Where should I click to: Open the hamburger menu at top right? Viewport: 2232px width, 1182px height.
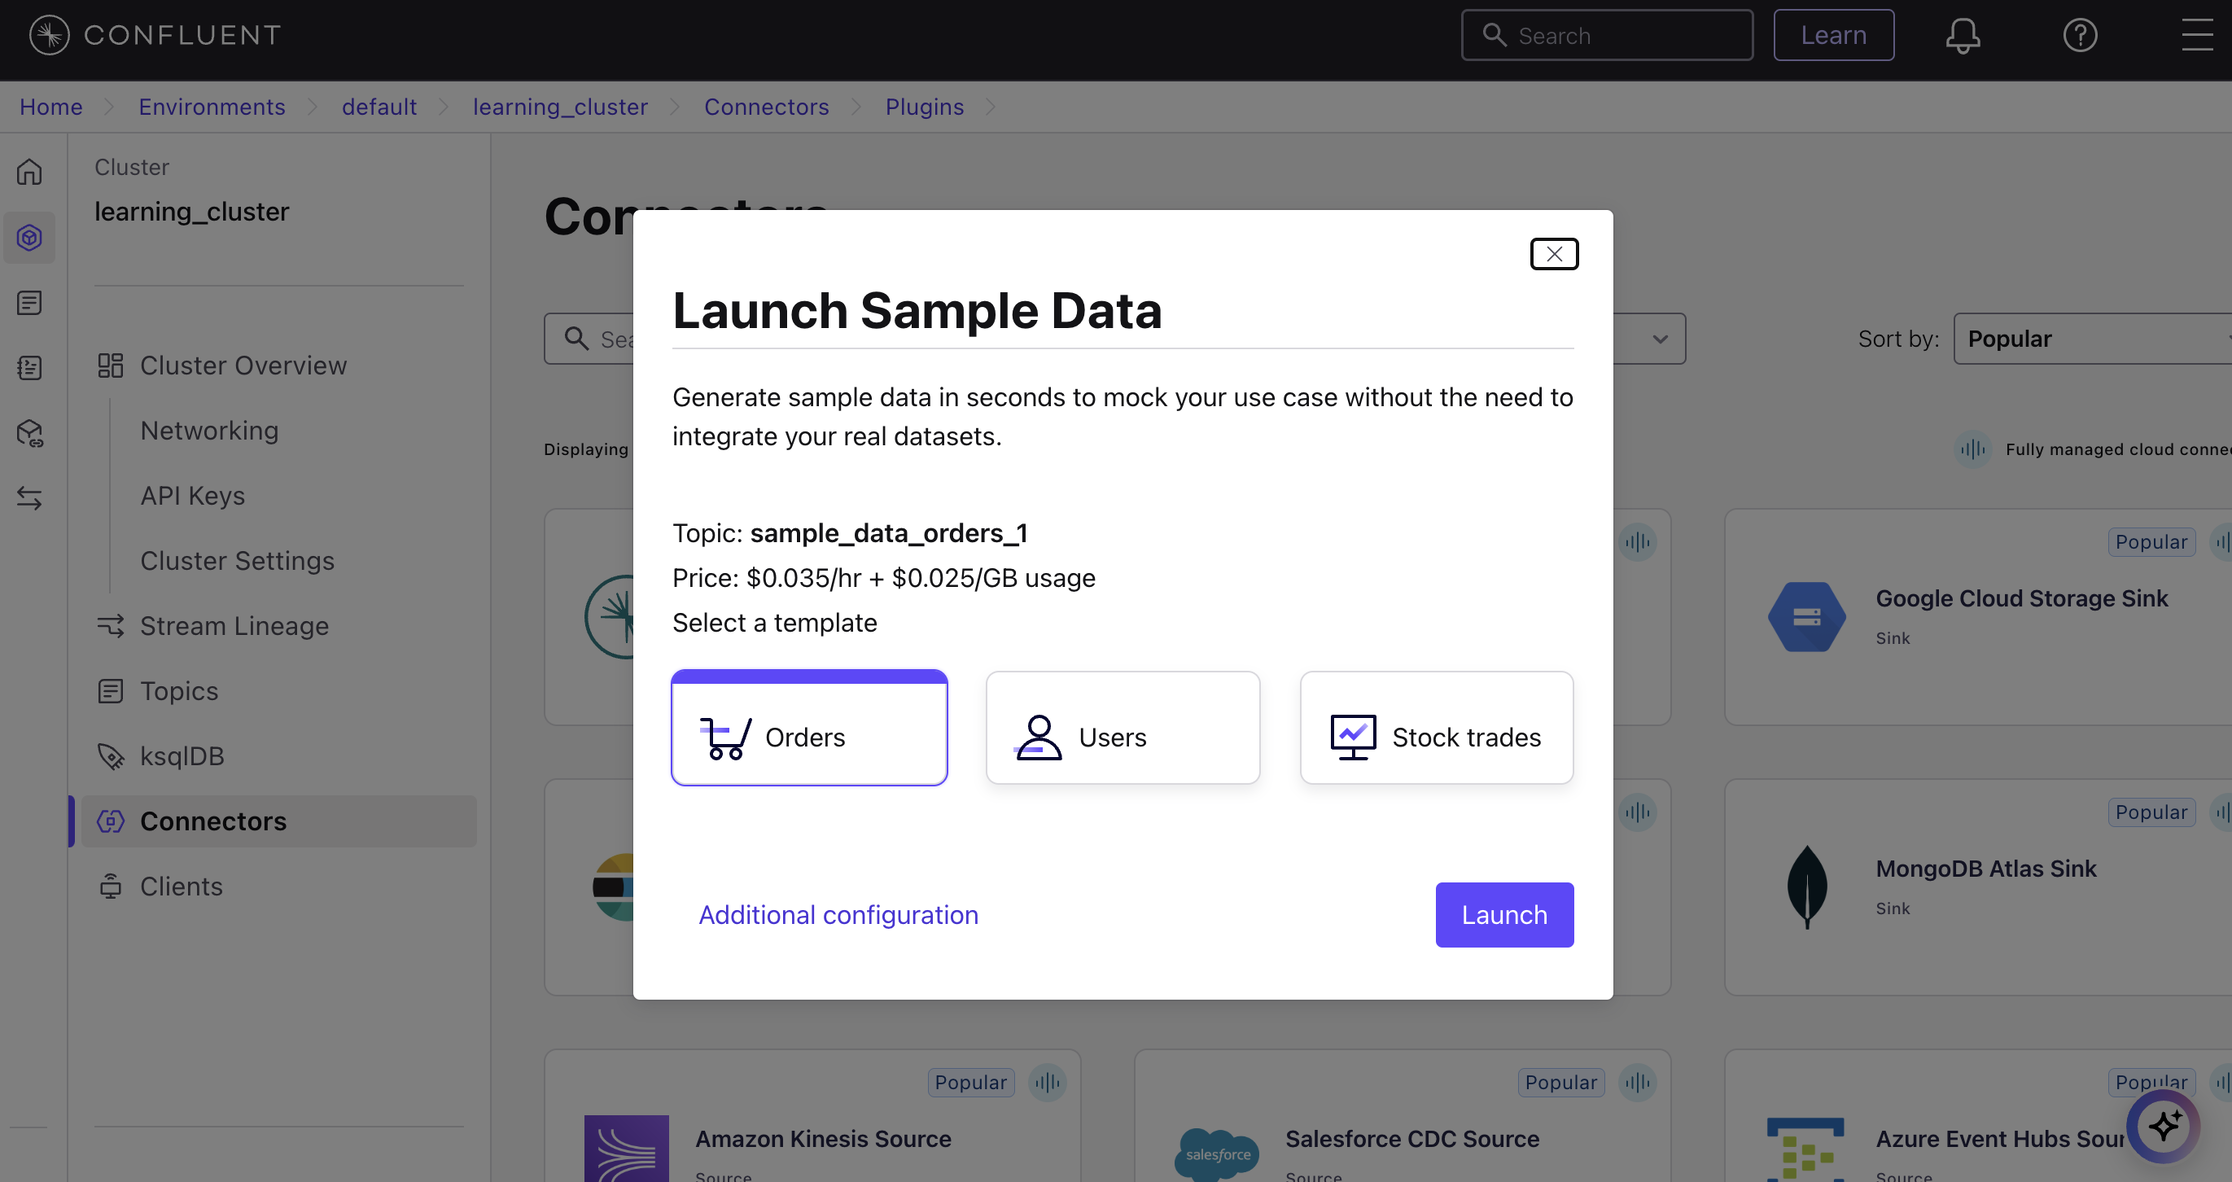pyautogui.click(x=2197, y=34)
